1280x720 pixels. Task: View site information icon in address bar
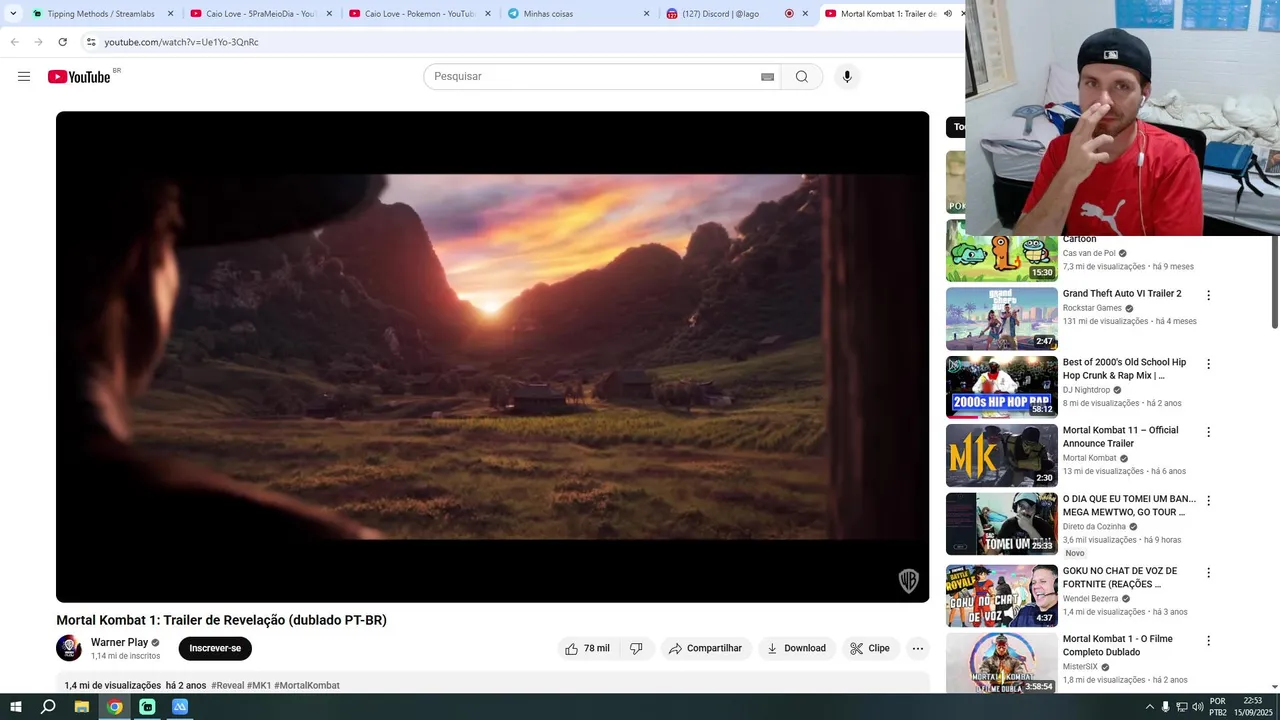click(x=90, y=42)
